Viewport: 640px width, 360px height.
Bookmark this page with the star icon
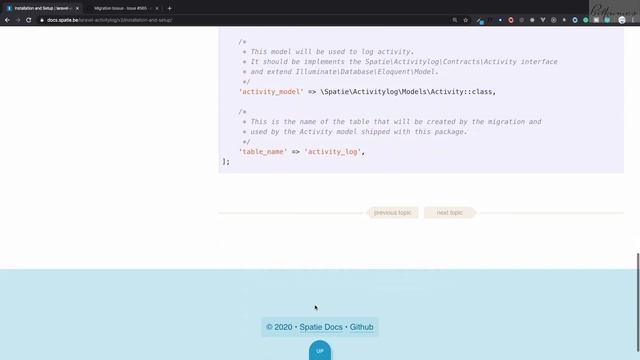coord(466,20)
